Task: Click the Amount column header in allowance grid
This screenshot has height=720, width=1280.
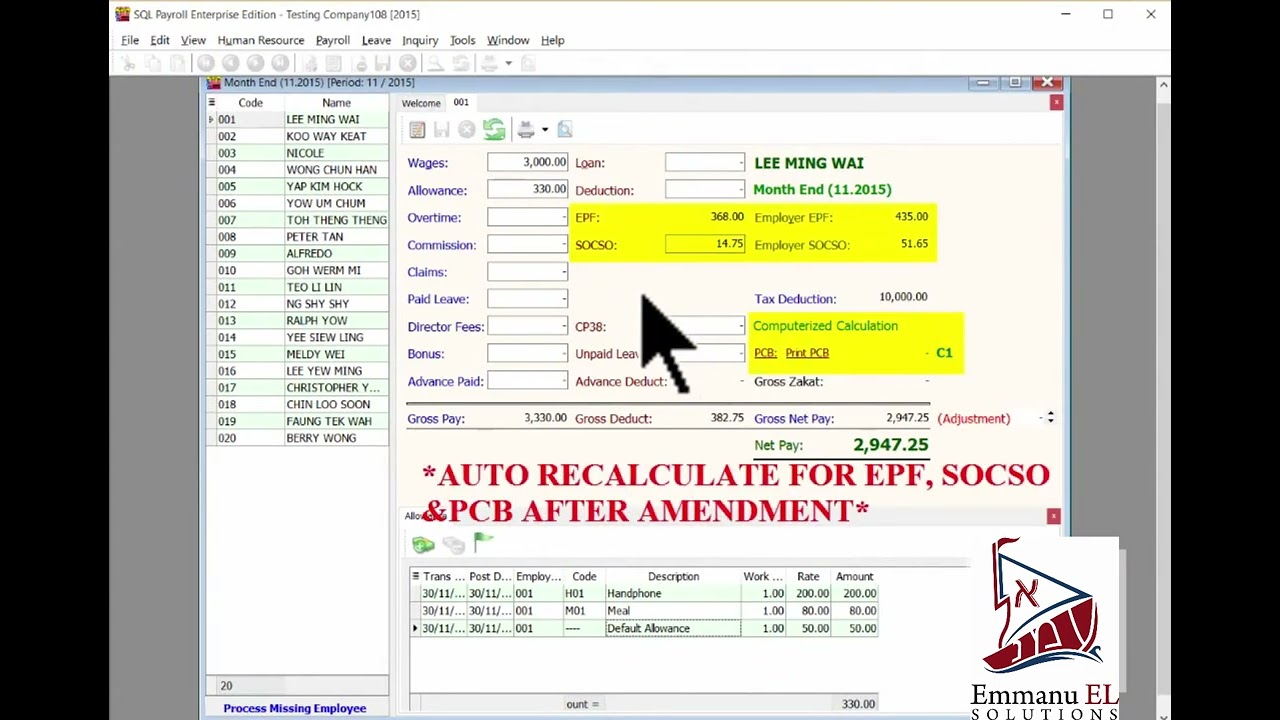Action: (x=854, y=576)
